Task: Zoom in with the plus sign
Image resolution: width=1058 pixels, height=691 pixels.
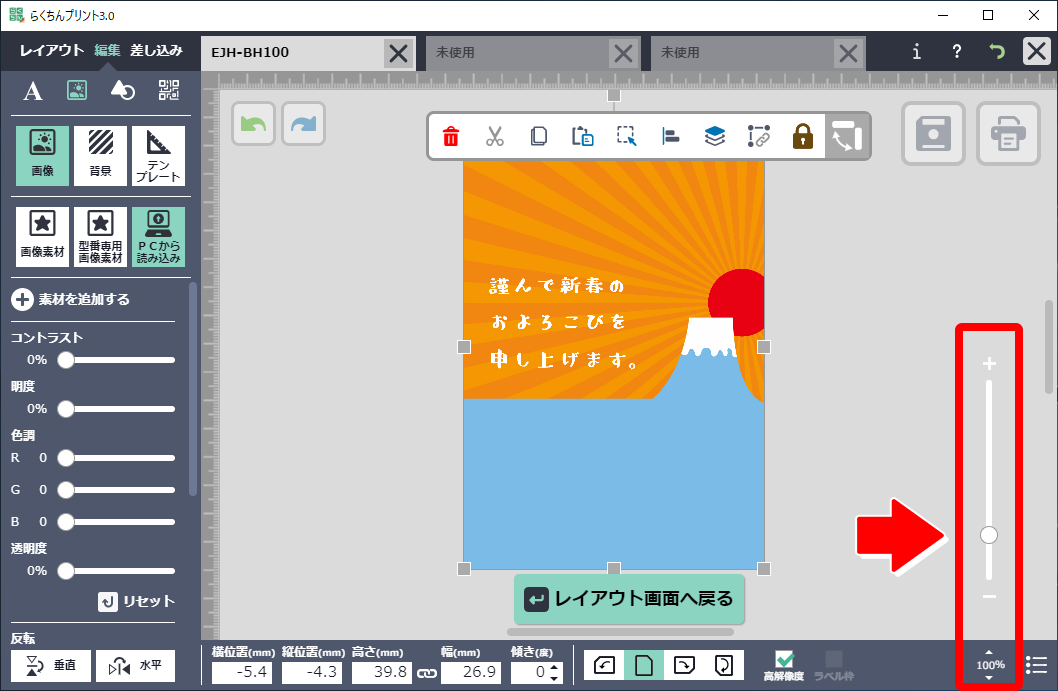Action: pyautogui.click(x=989, y=364)
